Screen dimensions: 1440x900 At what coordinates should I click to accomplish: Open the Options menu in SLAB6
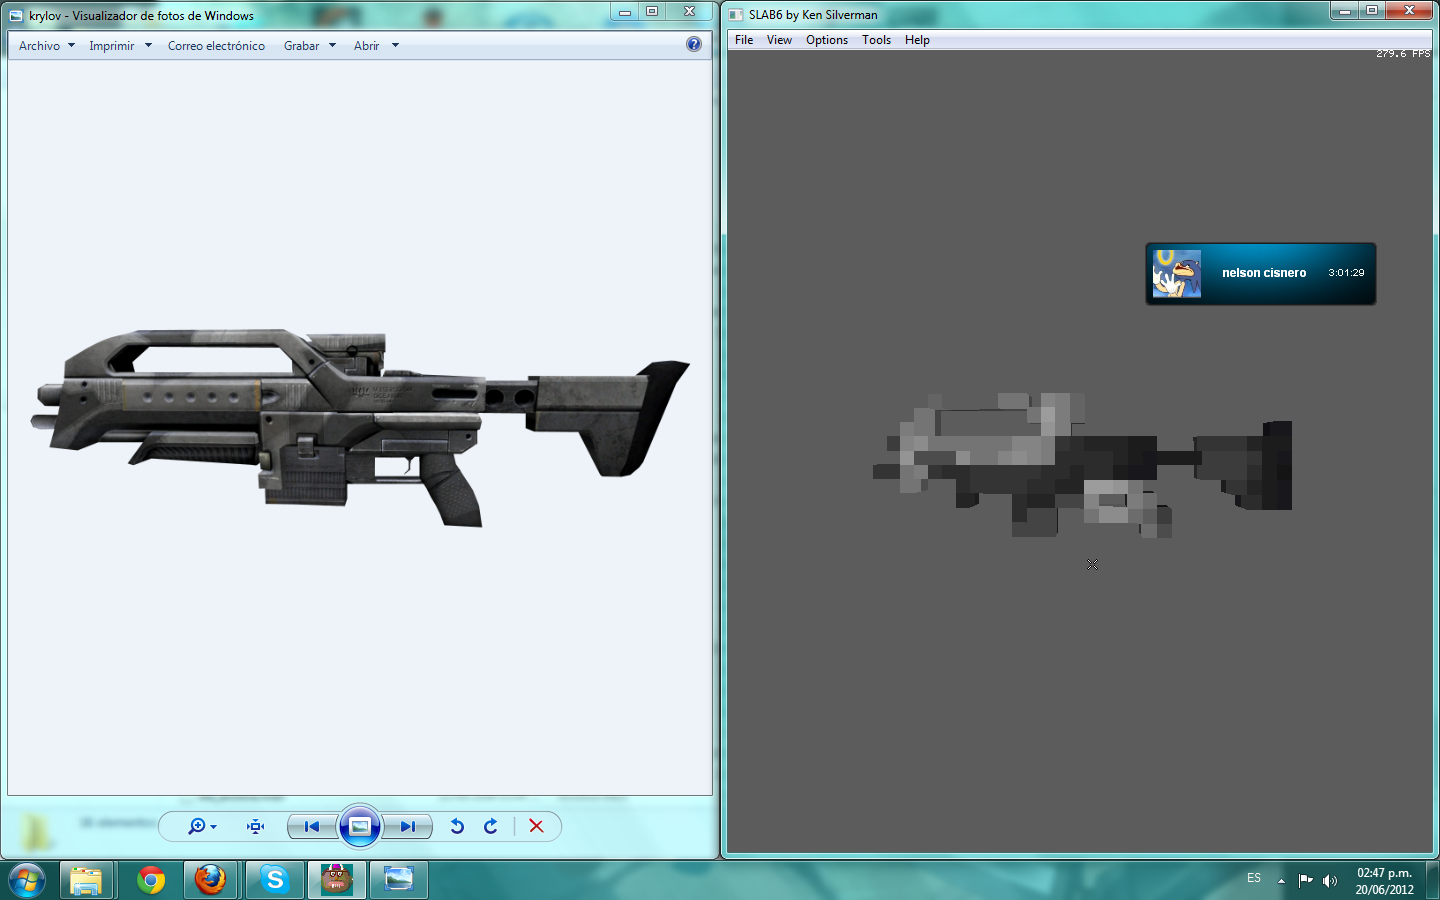pyautogui.click(x=826, y=40)
